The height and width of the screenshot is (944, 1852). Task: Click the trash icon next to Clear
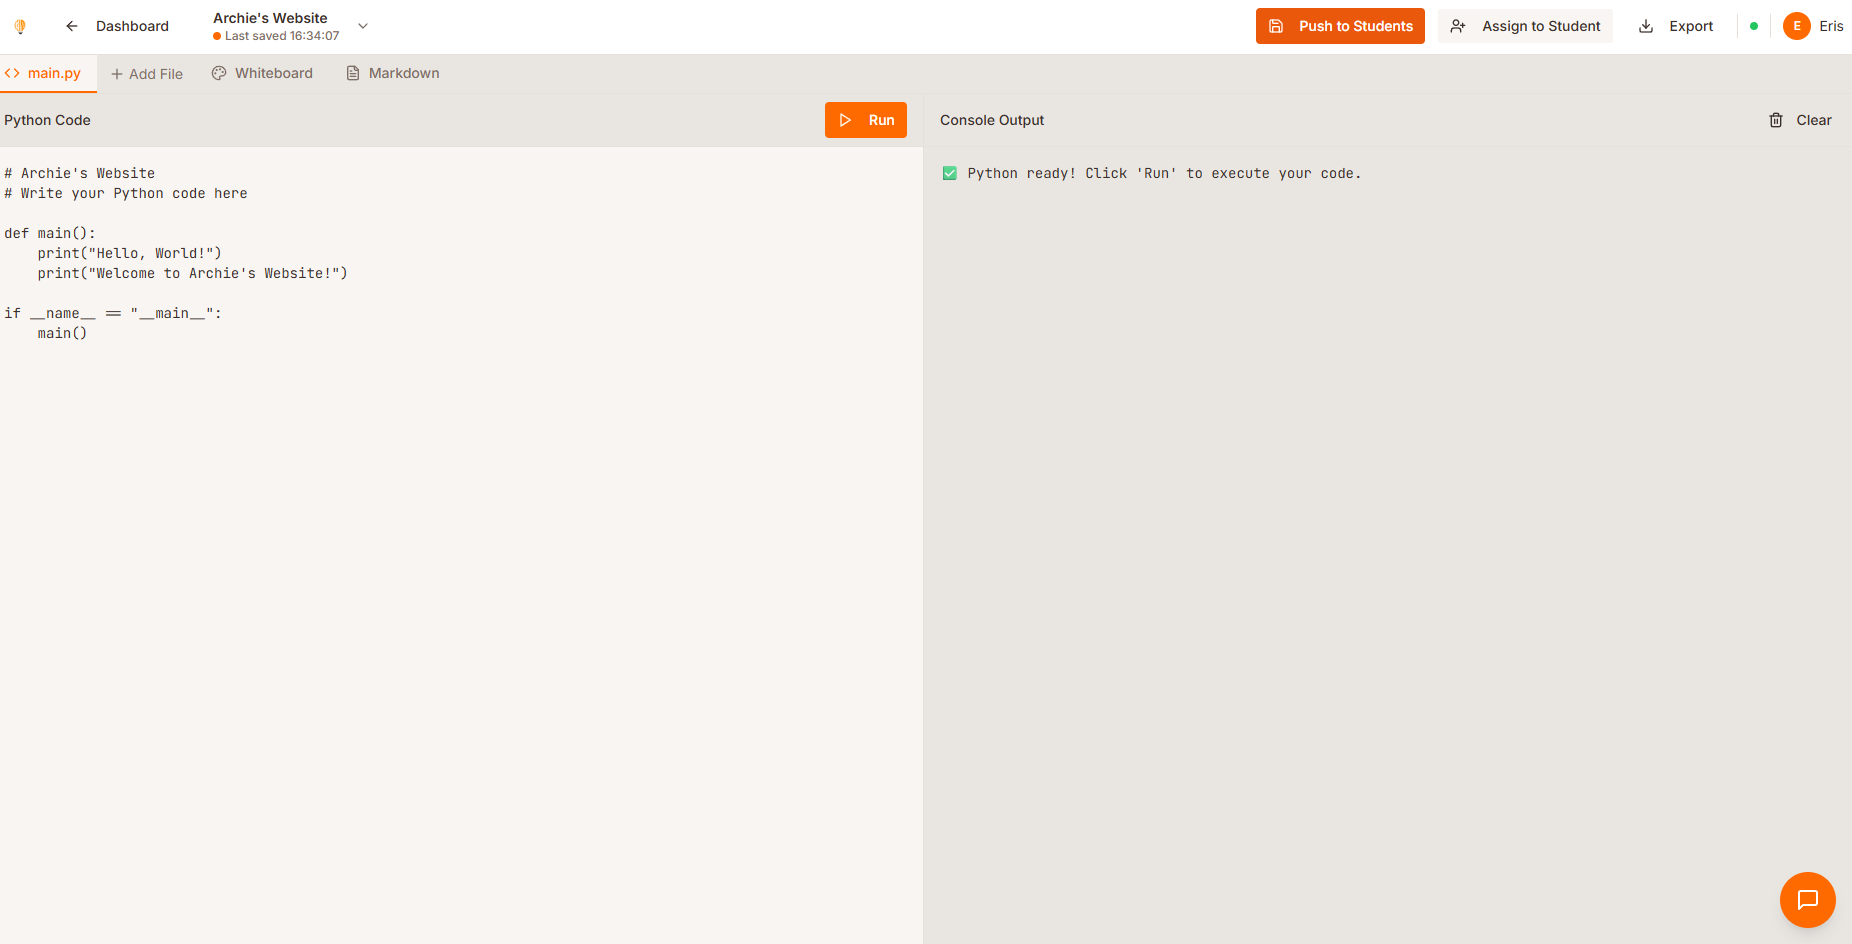click(1775, 119)
